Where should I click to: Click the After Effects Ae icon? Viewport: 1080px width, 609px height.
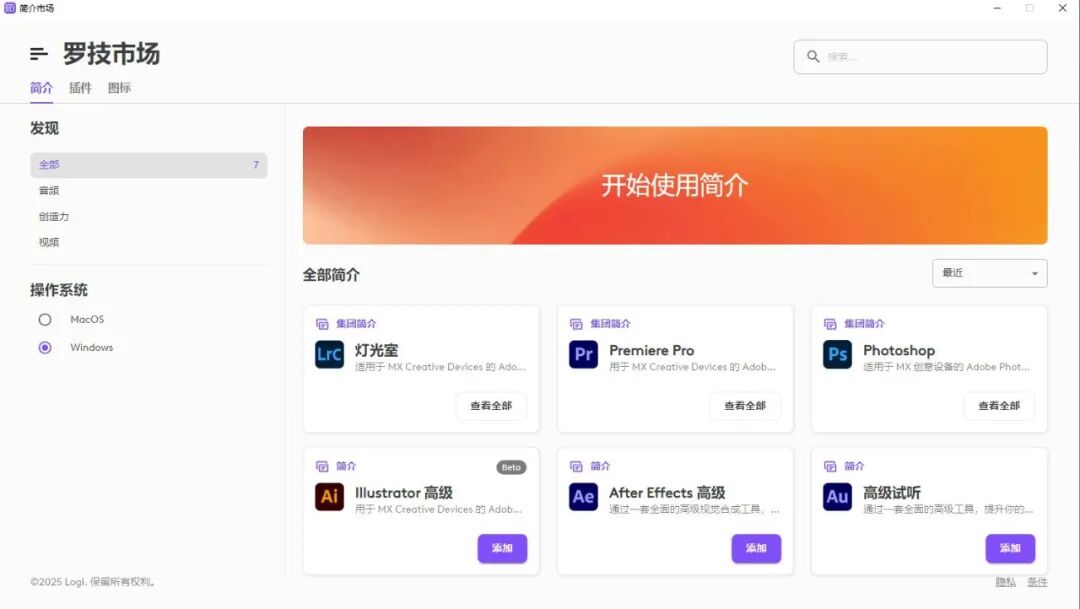[x=583, y=497]
